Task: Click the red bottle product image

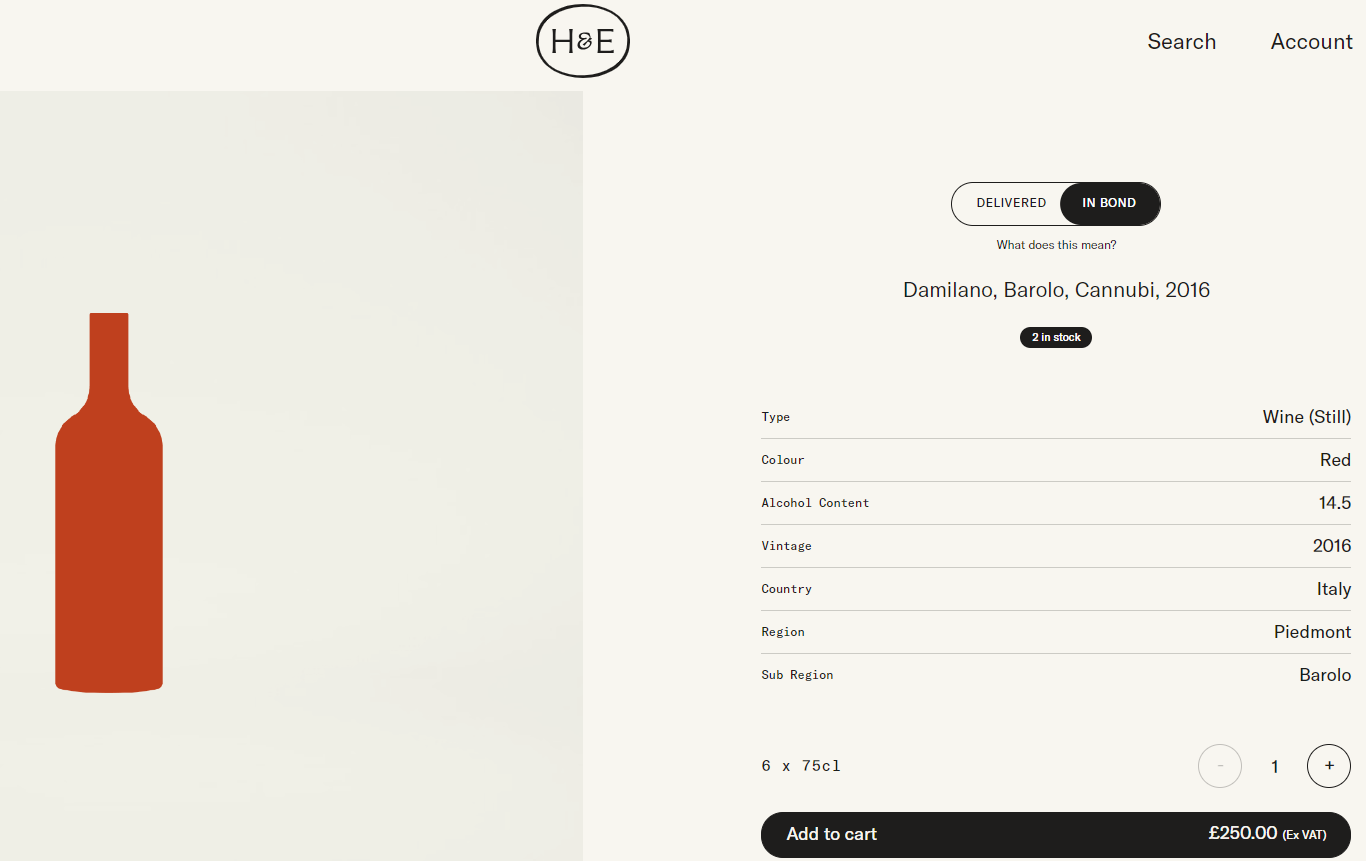Action: pos(109,502)
